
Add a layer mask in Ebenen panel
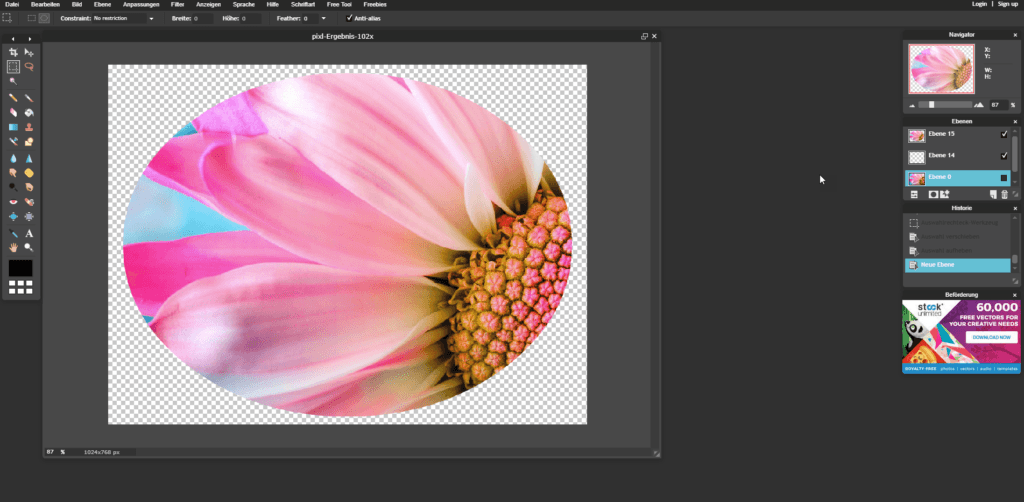pos(933,194)
